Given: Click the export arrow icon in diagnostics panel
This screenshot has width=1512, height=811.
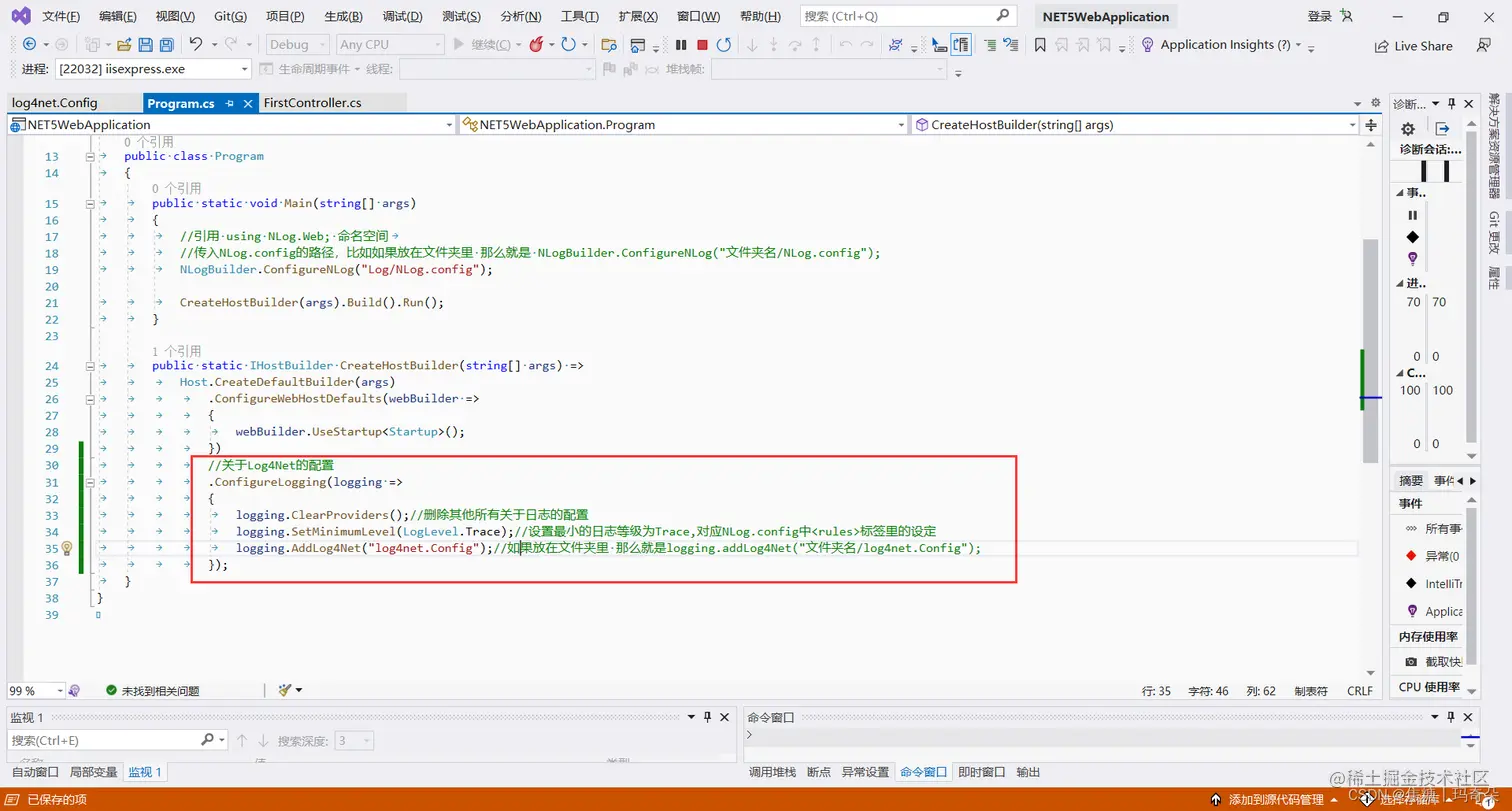Looking at the screenshot, I should (x=1442, y=129).
